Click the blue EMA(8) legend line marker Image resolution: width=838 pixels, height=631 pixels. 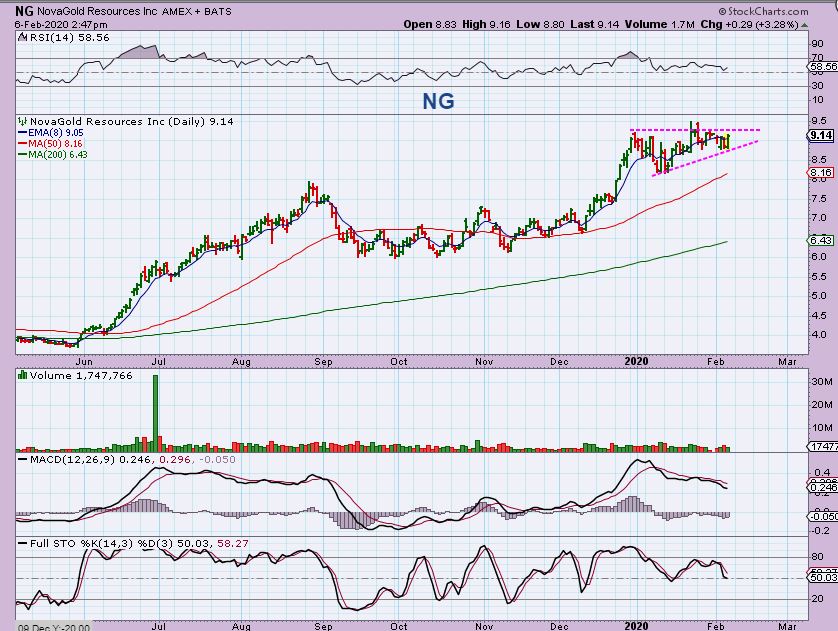[x=22, y=133]
